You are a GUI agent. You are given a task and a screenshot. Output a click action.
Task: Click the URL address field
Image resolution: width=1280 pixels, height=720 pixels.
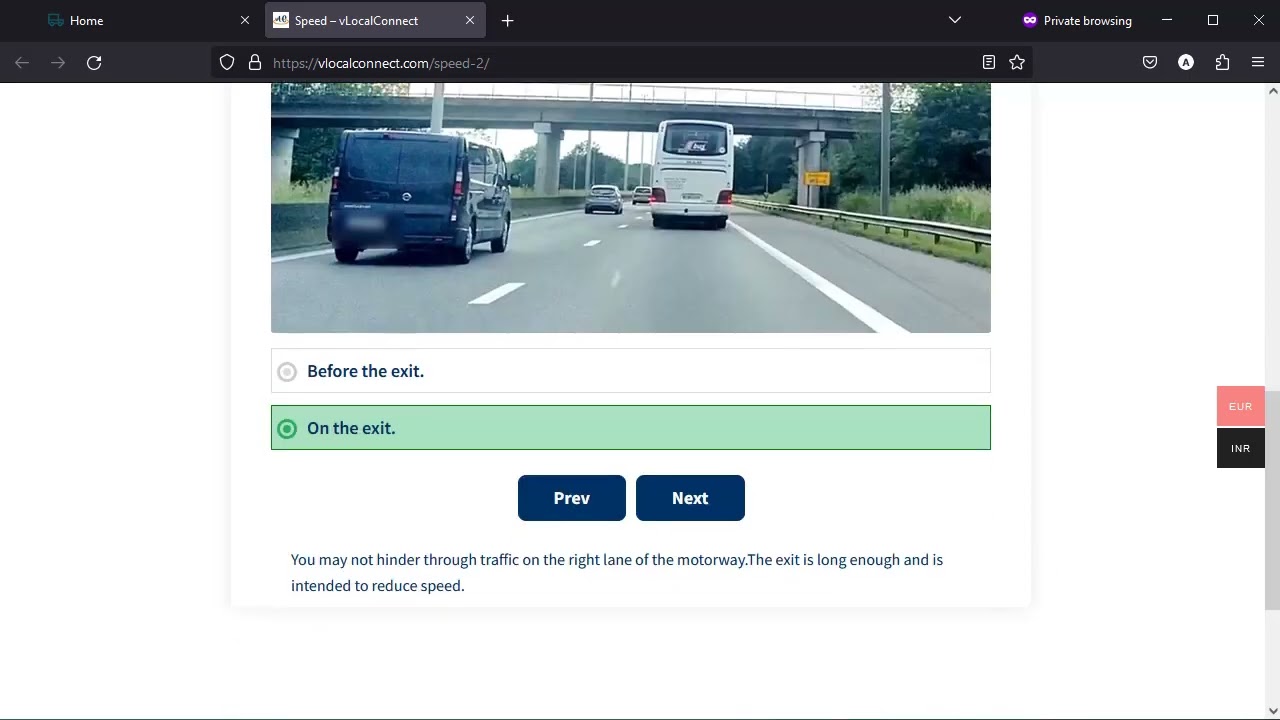click(620, 63)
